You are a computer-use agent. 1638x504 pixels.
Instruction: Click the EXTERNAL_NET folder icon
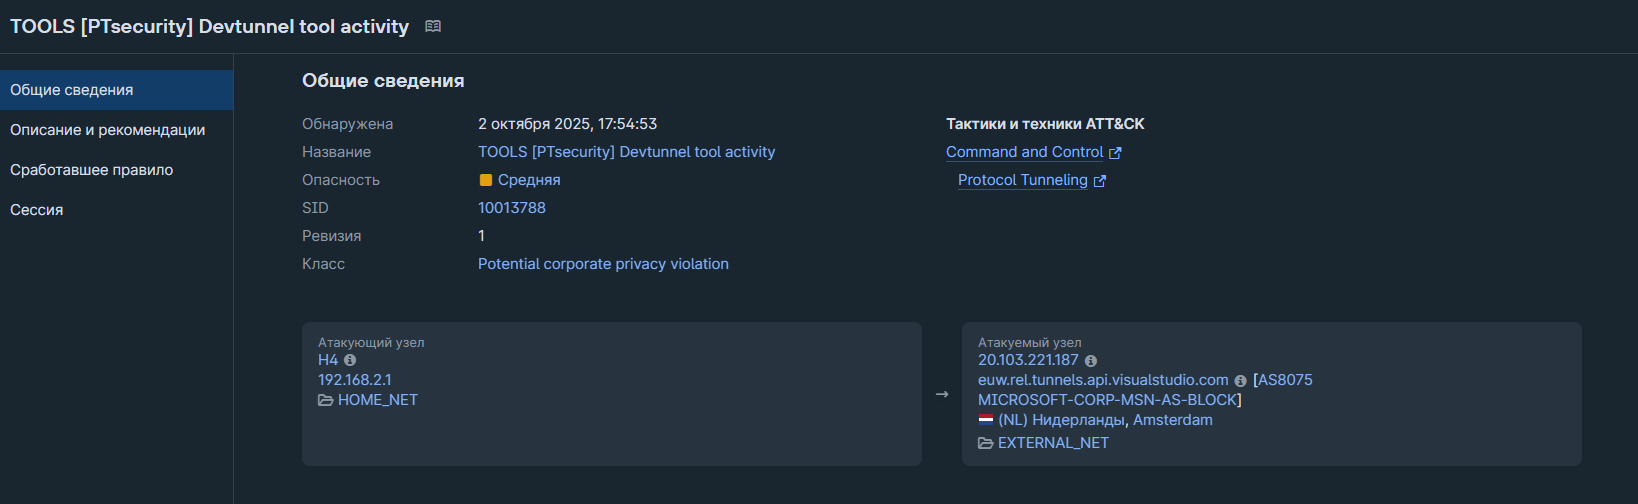[x=985, y=443]
